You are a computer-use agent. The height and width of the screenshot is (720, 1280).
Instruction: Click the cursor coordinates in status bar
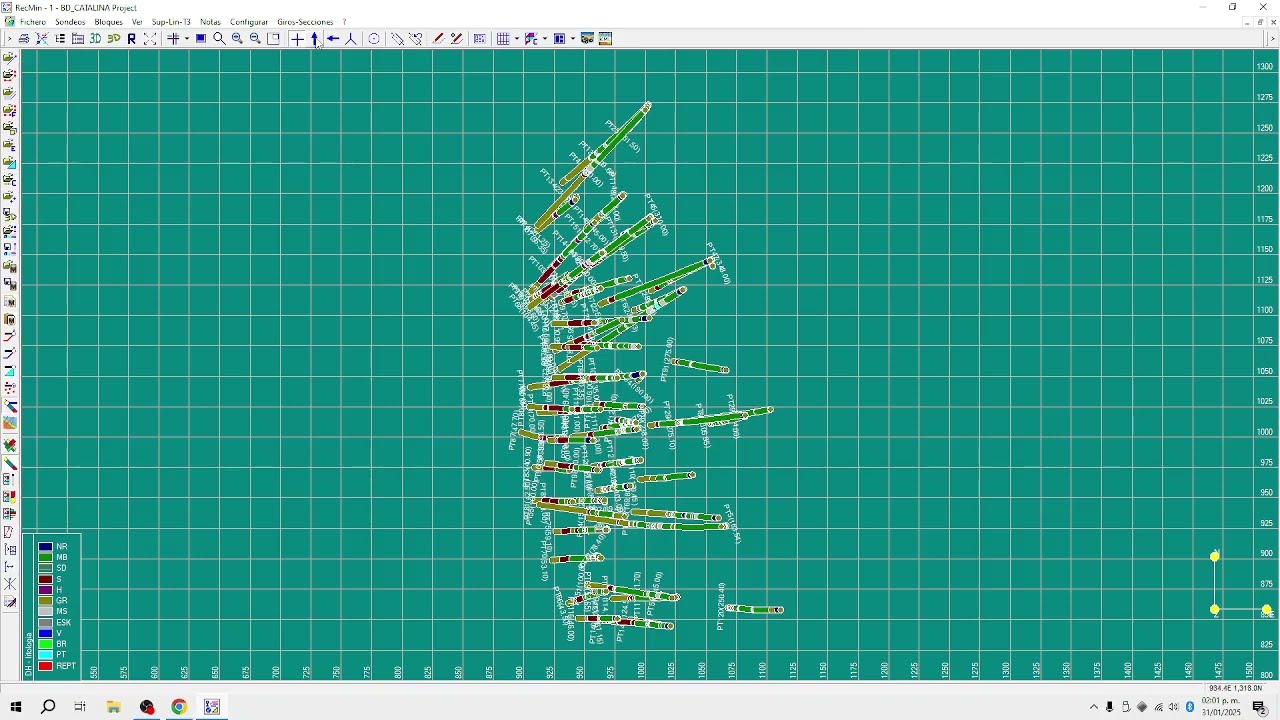point(1236,688)
